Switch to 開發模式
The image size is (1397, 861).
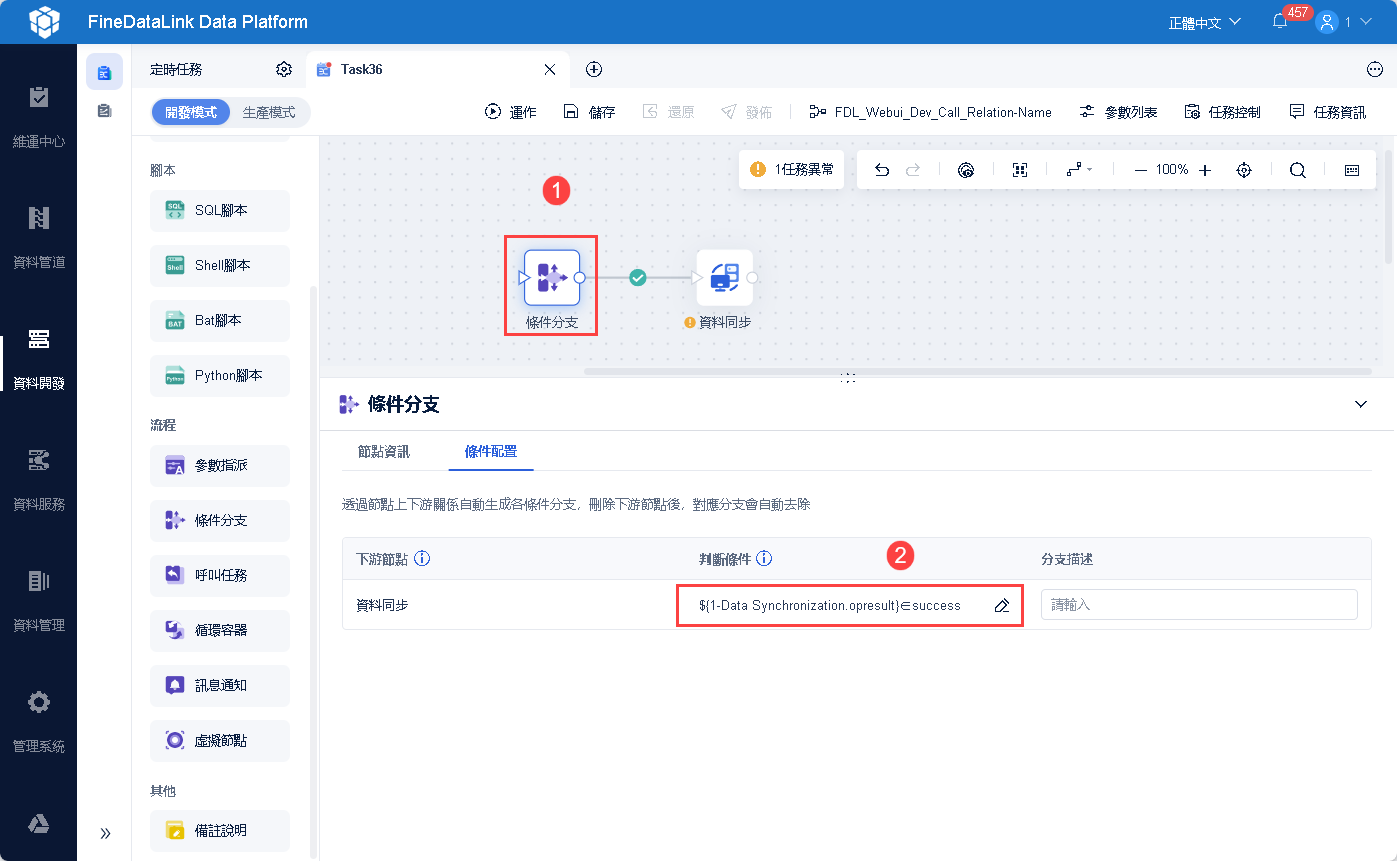(x=191, y=112)
